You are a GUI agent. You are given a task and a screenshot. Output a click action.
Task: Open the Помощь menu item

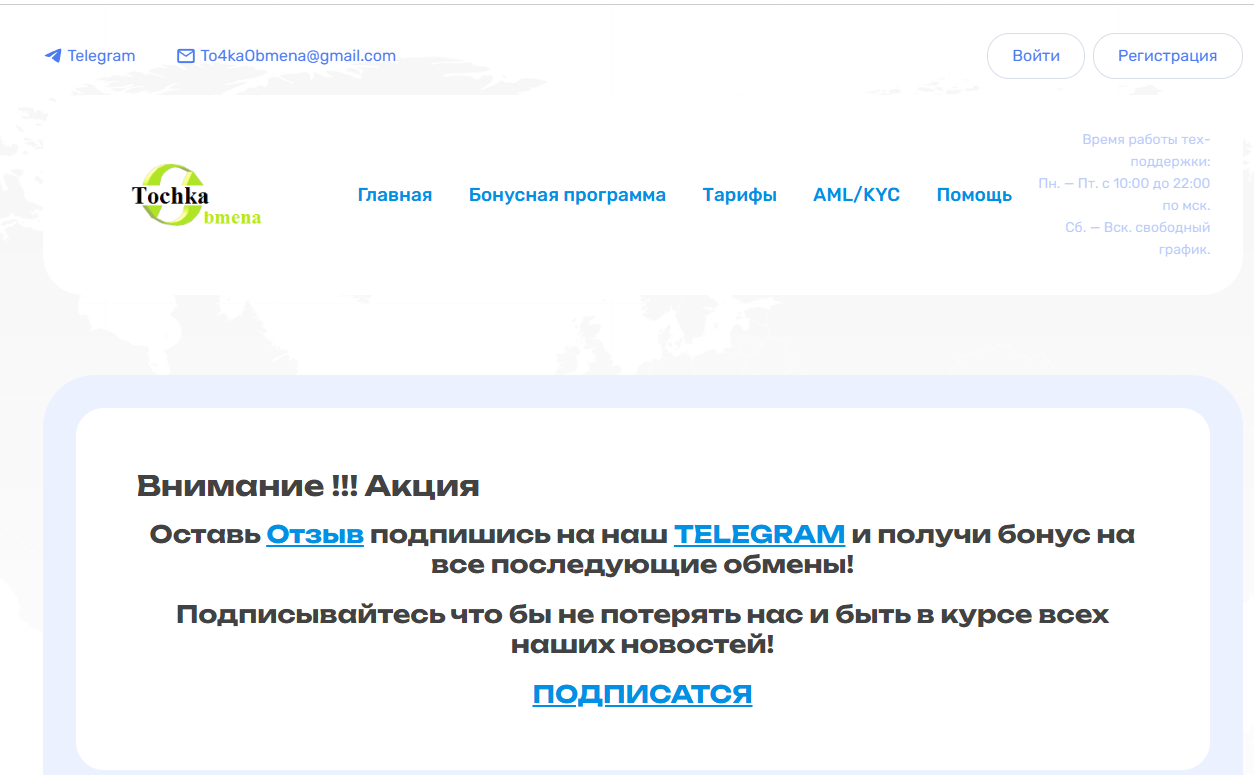(974, 195)
